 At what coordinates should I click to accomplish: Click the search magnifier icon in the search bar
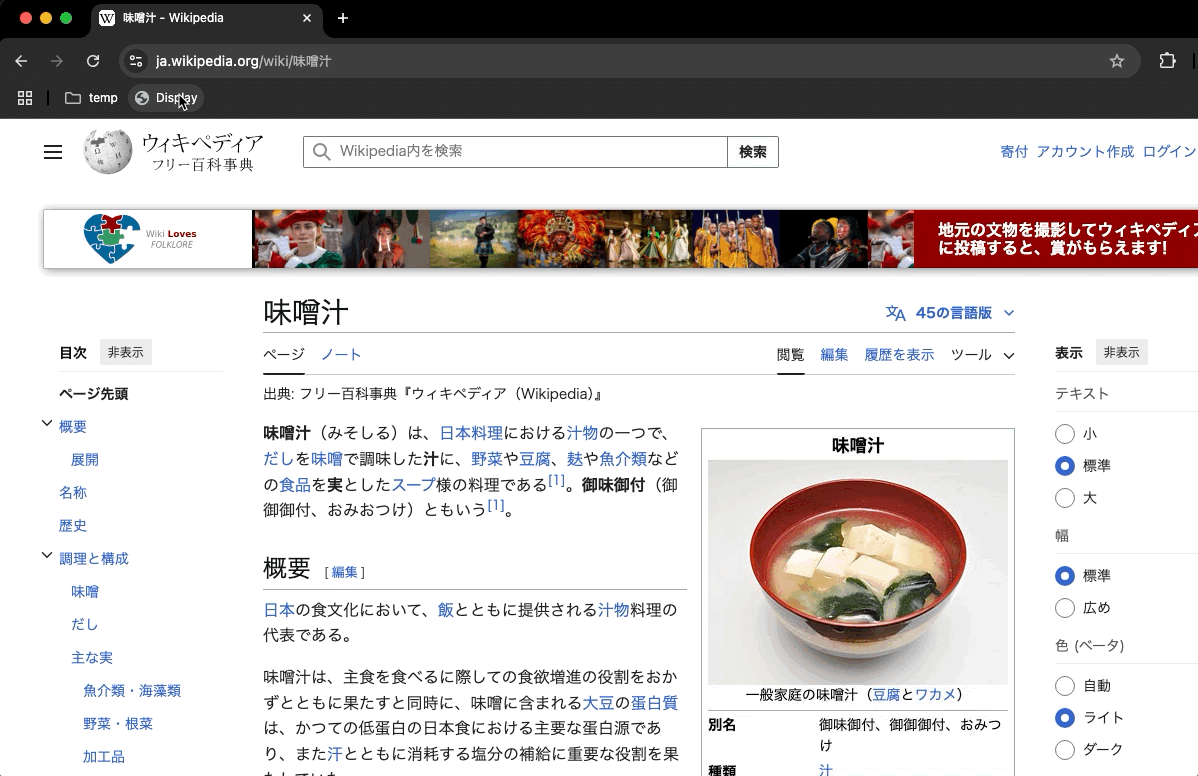[x=321, y=151]
